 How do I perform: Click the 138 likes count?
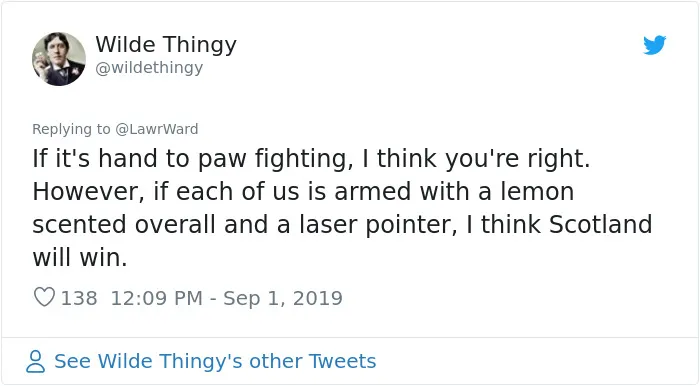click(79, 298)
